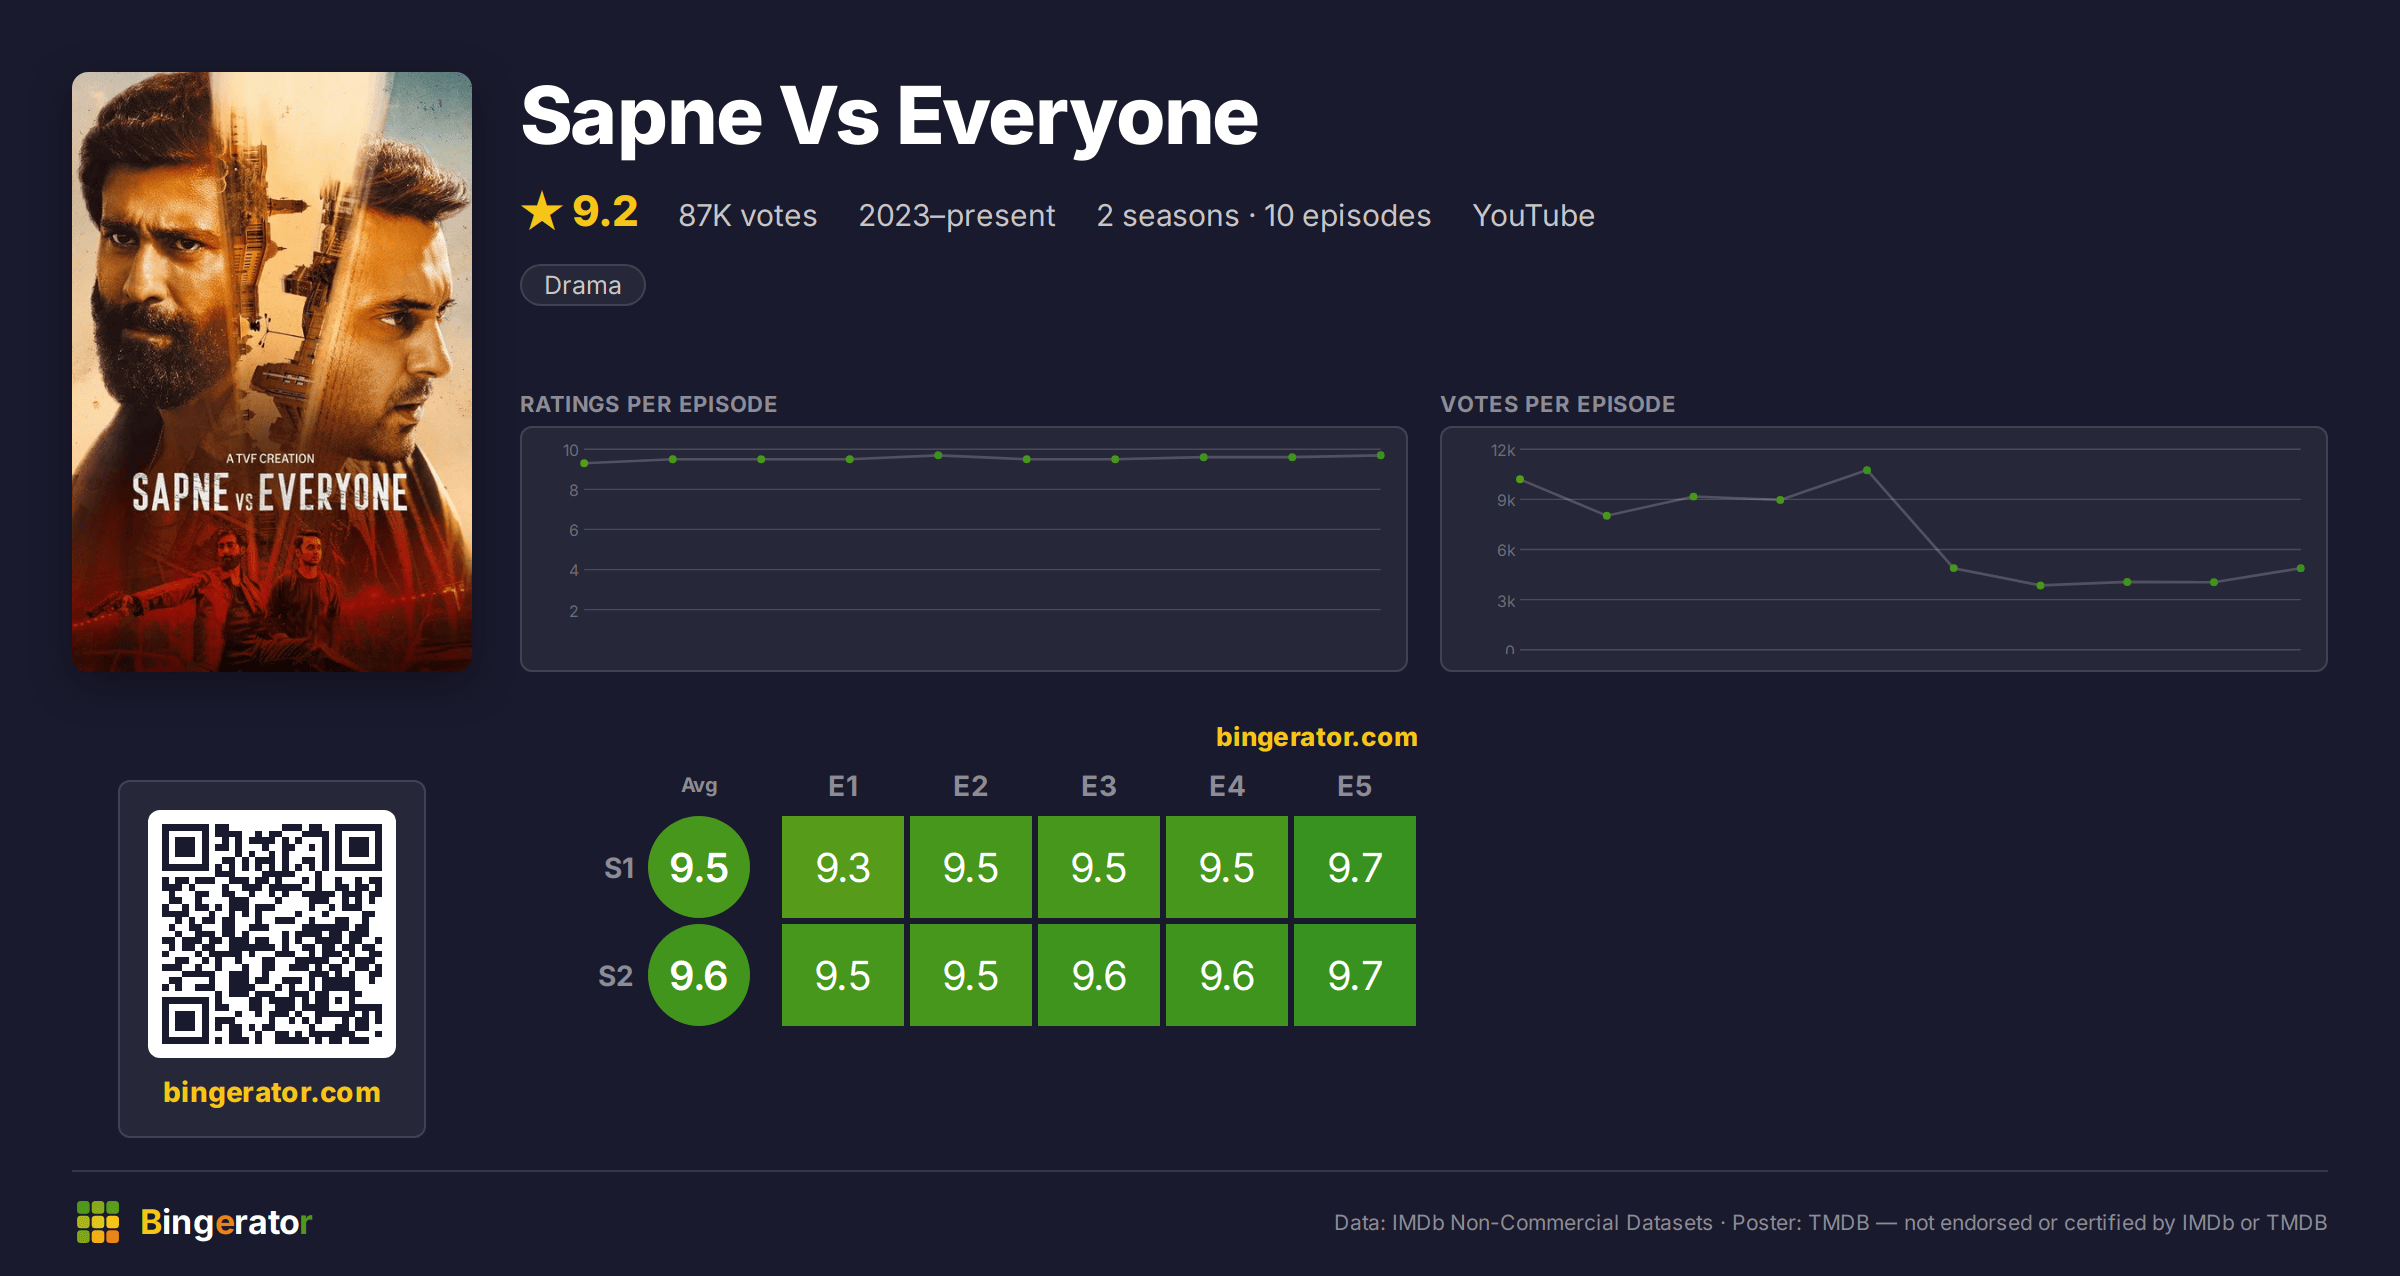
Task: Click the QR code image
Action: tap(272, 934)
